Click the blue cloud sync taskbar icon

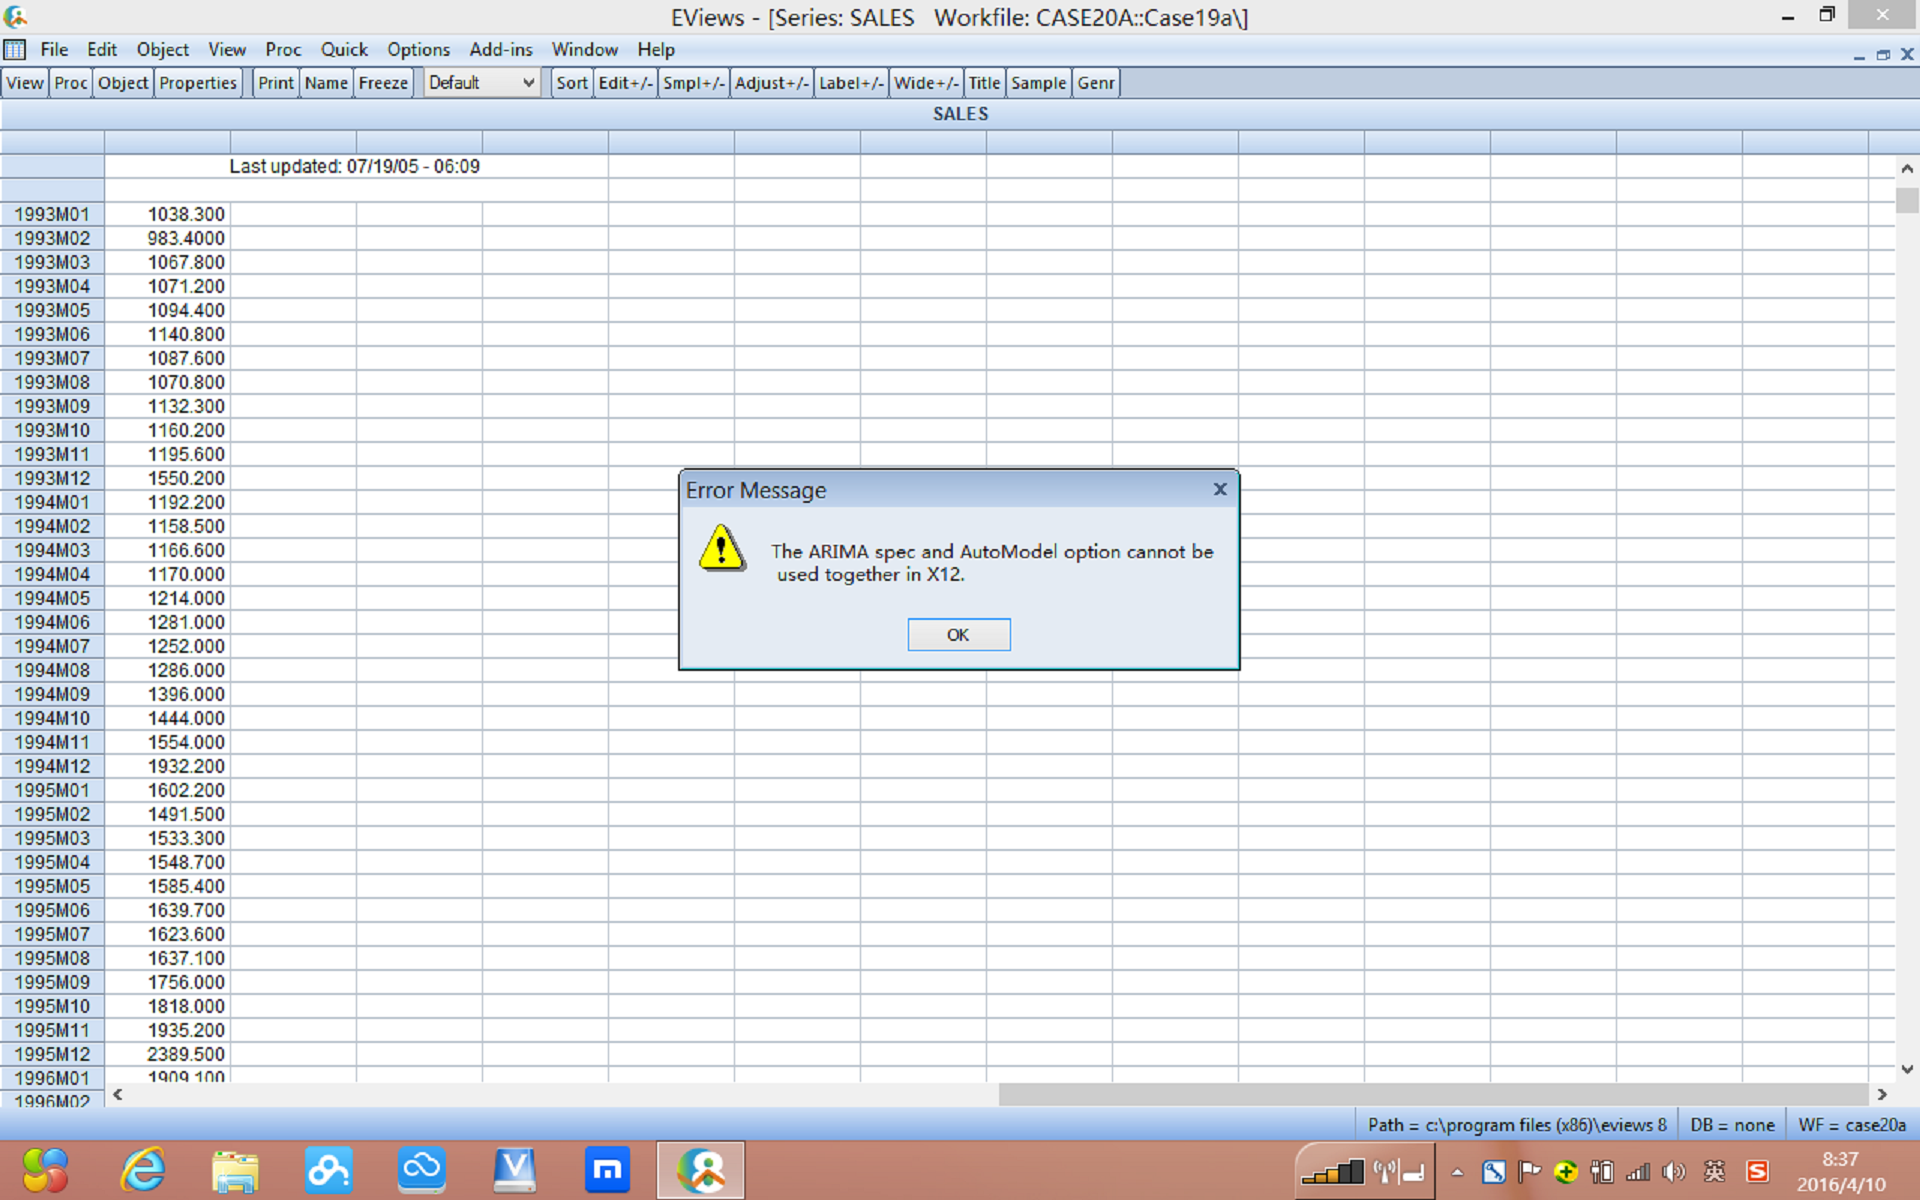pos(421,1170)
